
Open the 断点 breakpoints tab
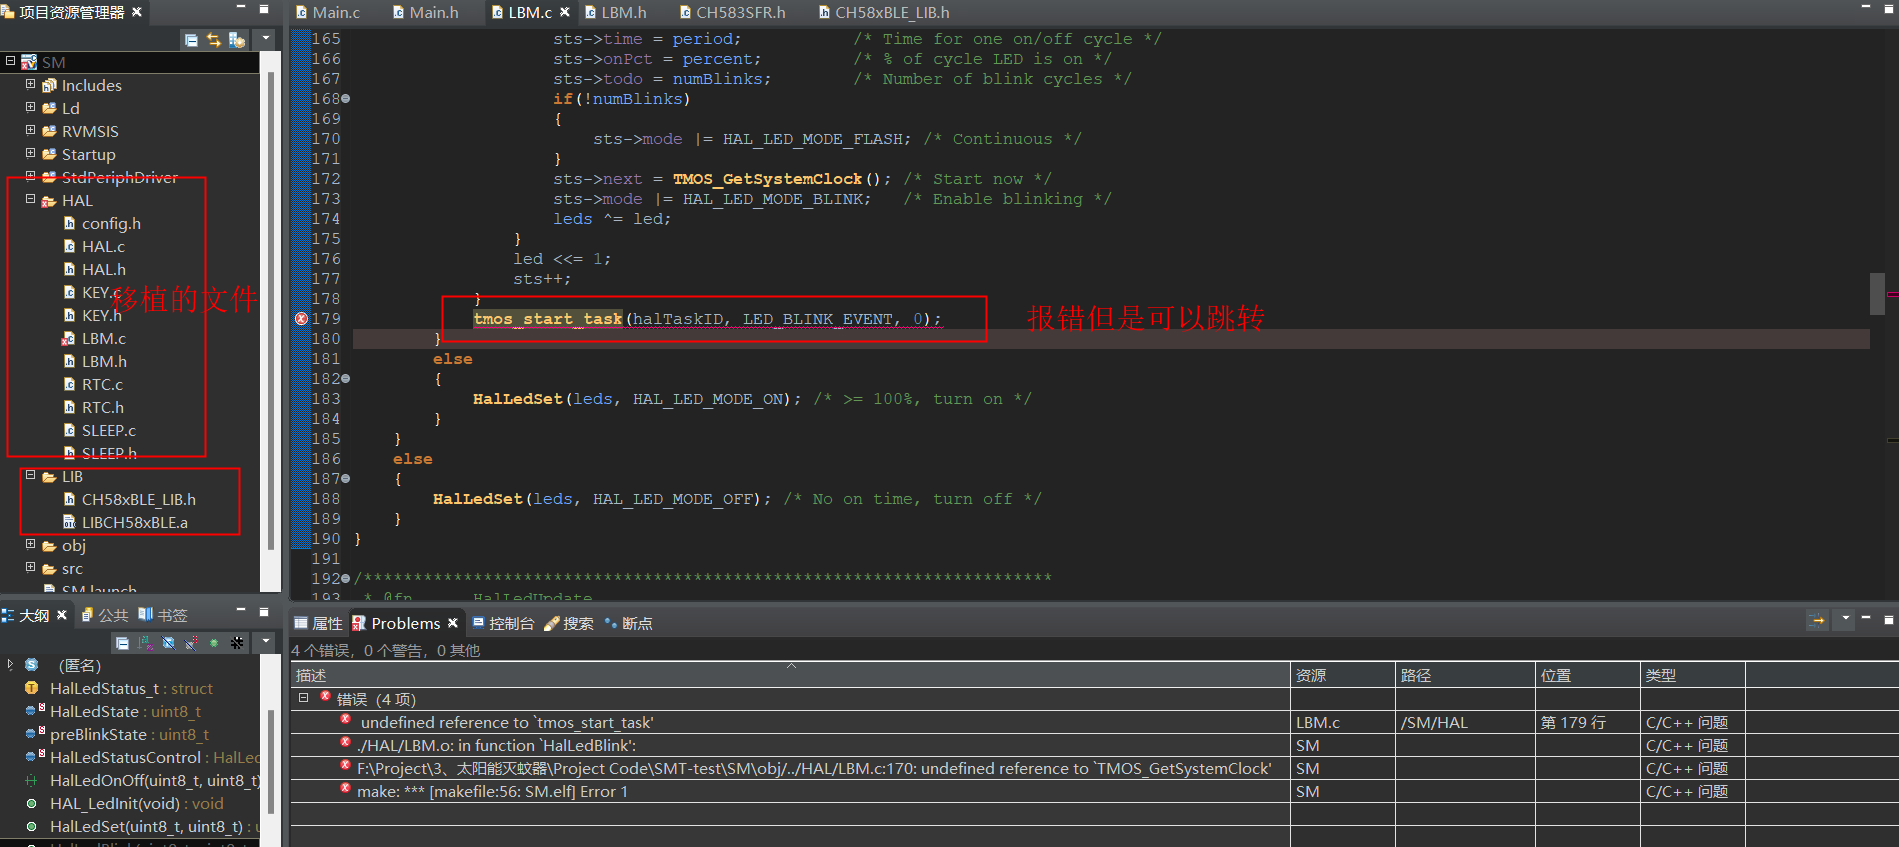(x=629, y=623)
